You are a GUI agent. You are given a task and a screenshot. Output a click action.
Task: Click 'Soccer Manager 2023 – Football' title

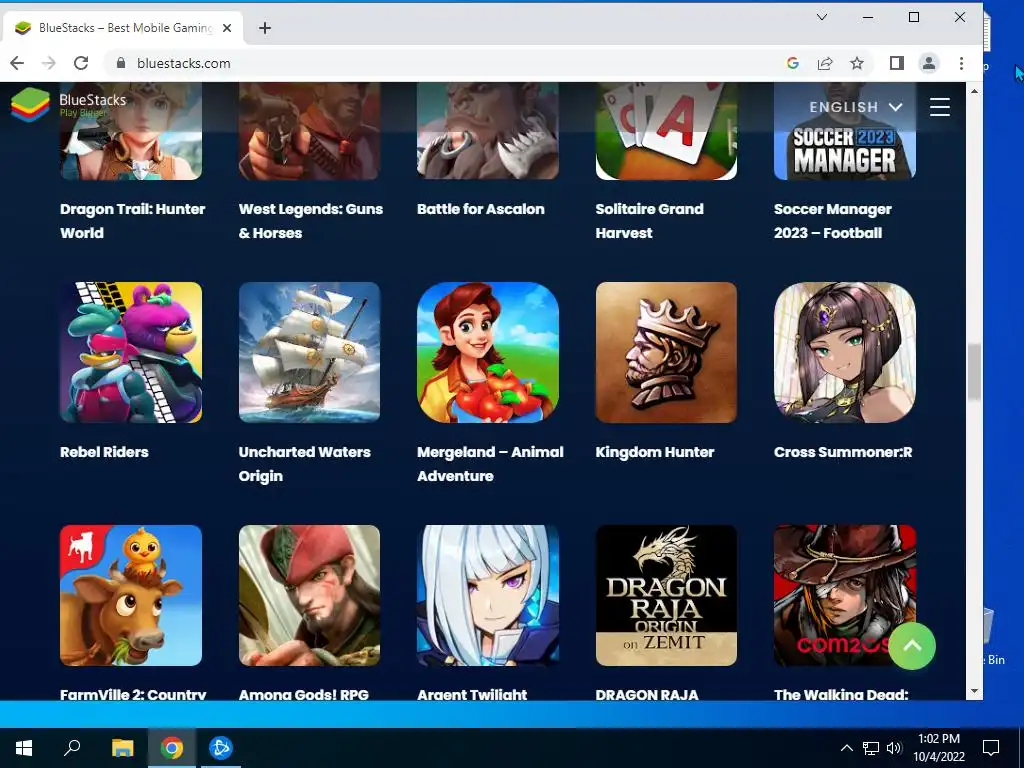coord(833,221)
